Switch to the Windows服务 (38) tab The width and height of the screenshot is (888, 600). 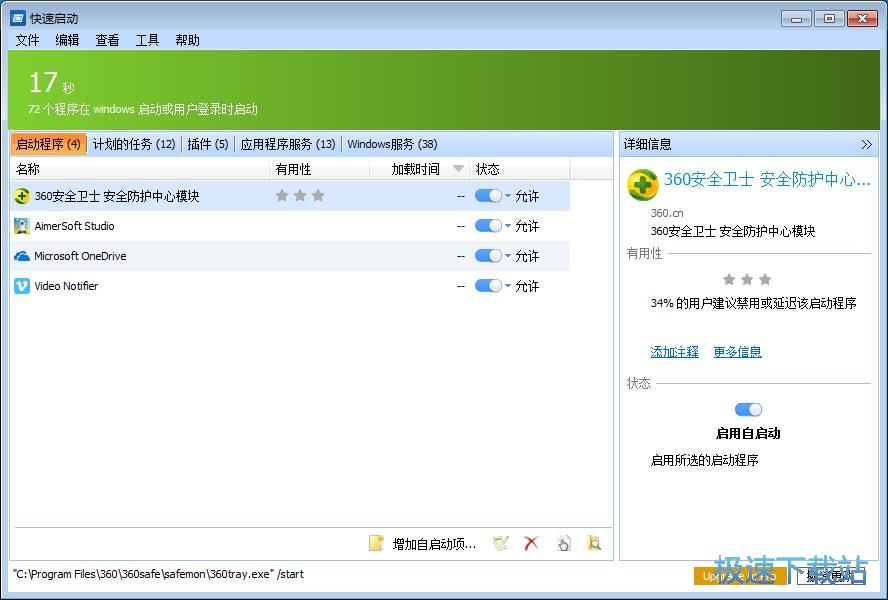(x=392, y=144)
